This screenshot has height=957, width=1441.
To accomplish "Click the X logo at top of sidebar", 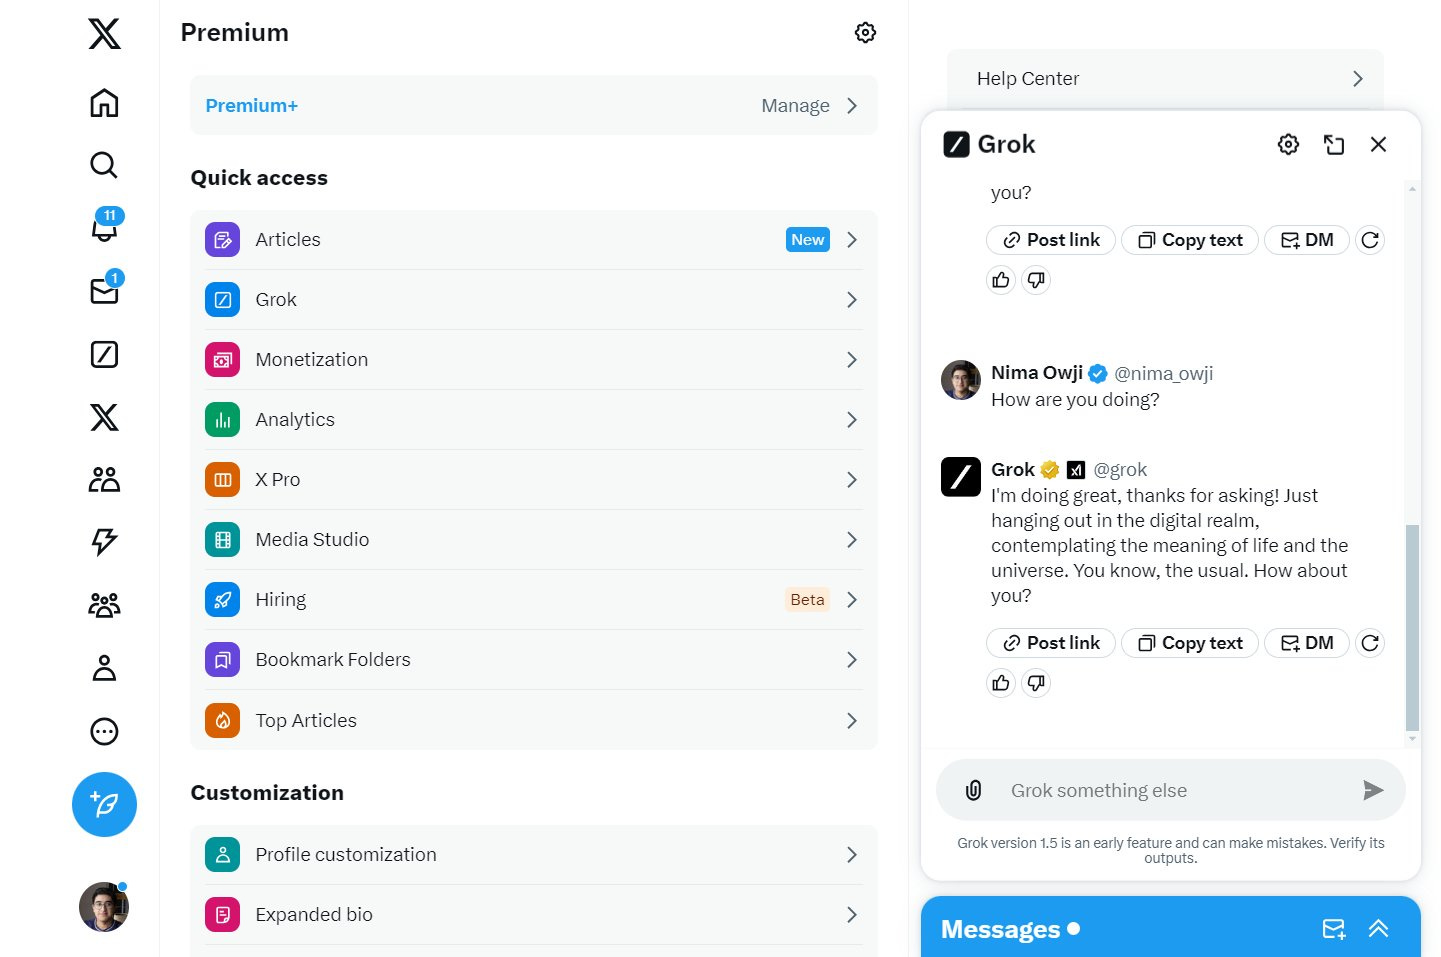I will [x=104, y=33].
